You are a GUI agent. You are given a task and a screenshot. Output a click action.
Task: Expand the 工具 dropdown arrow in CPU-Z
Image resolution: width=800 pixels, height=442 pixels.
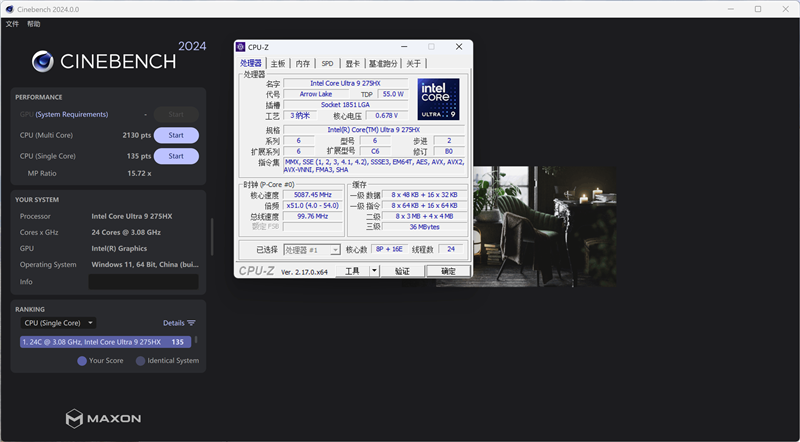point(374,271)
